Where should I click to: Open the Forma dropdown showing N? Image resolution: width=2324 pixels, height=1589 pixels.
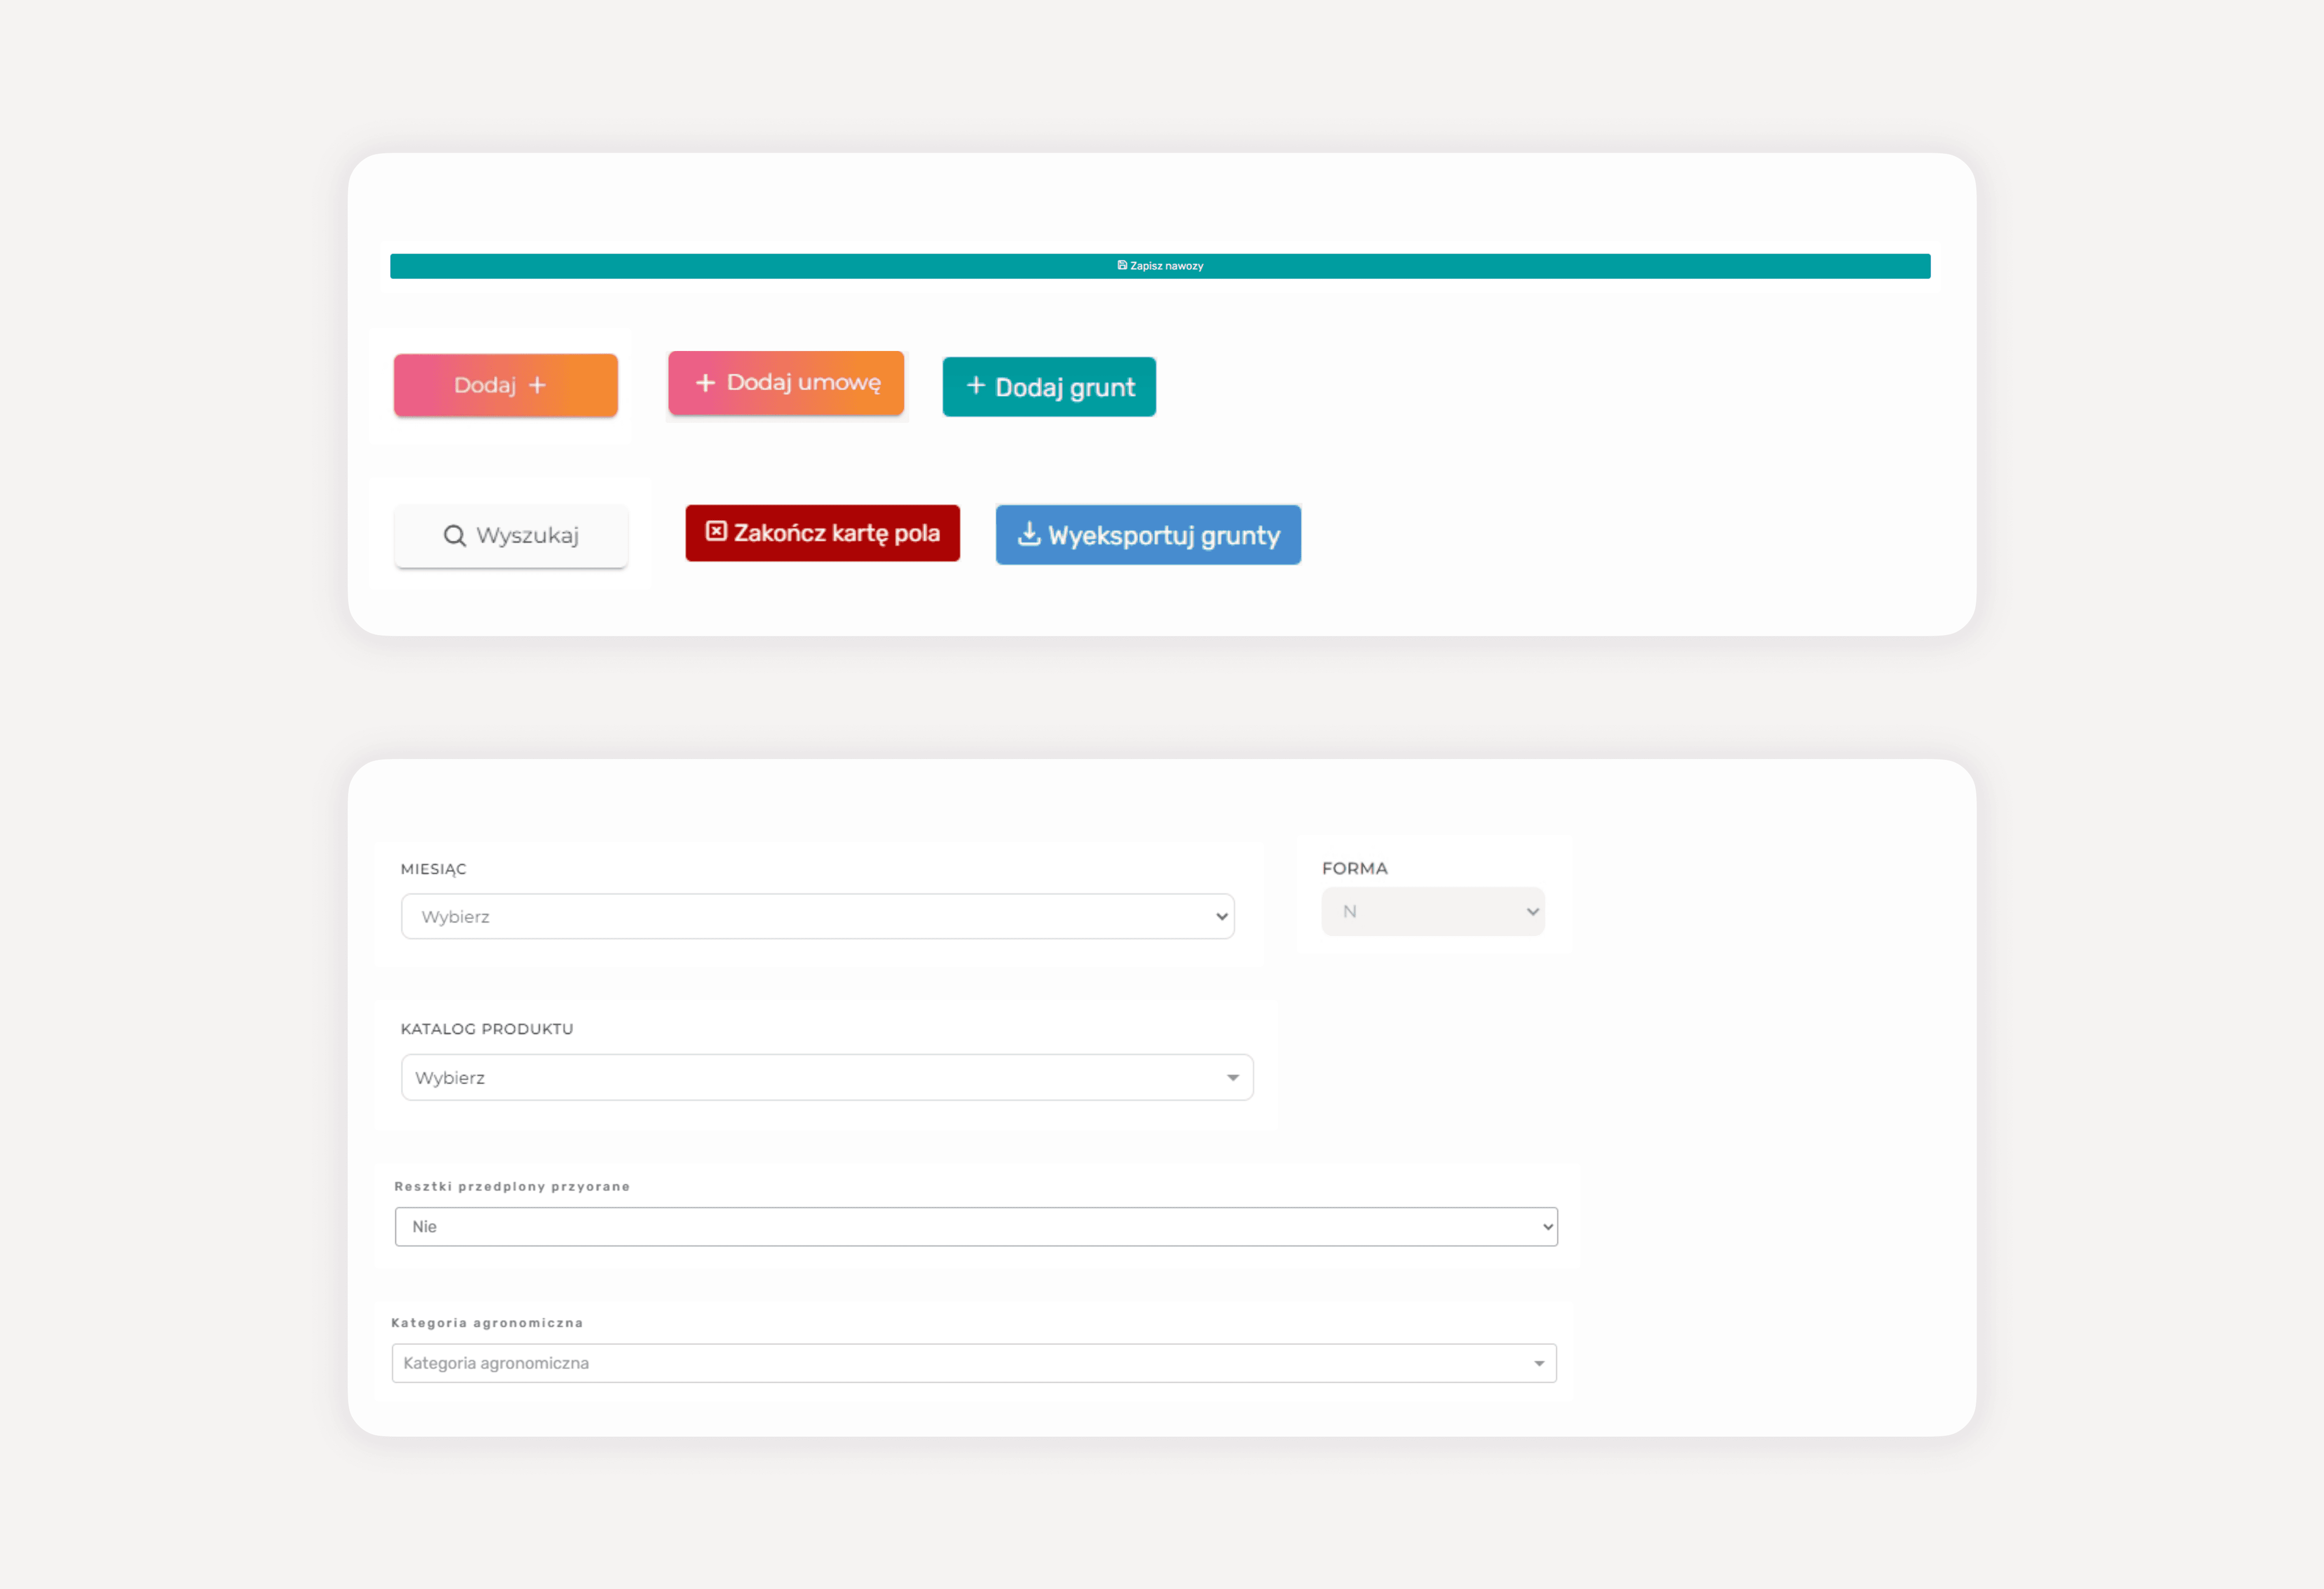pos(1432,911)
